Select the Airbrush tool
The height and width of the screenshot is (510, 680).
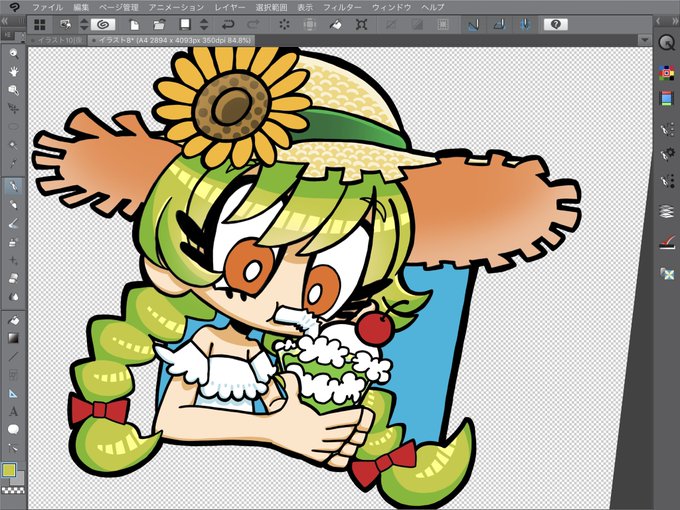13,242
